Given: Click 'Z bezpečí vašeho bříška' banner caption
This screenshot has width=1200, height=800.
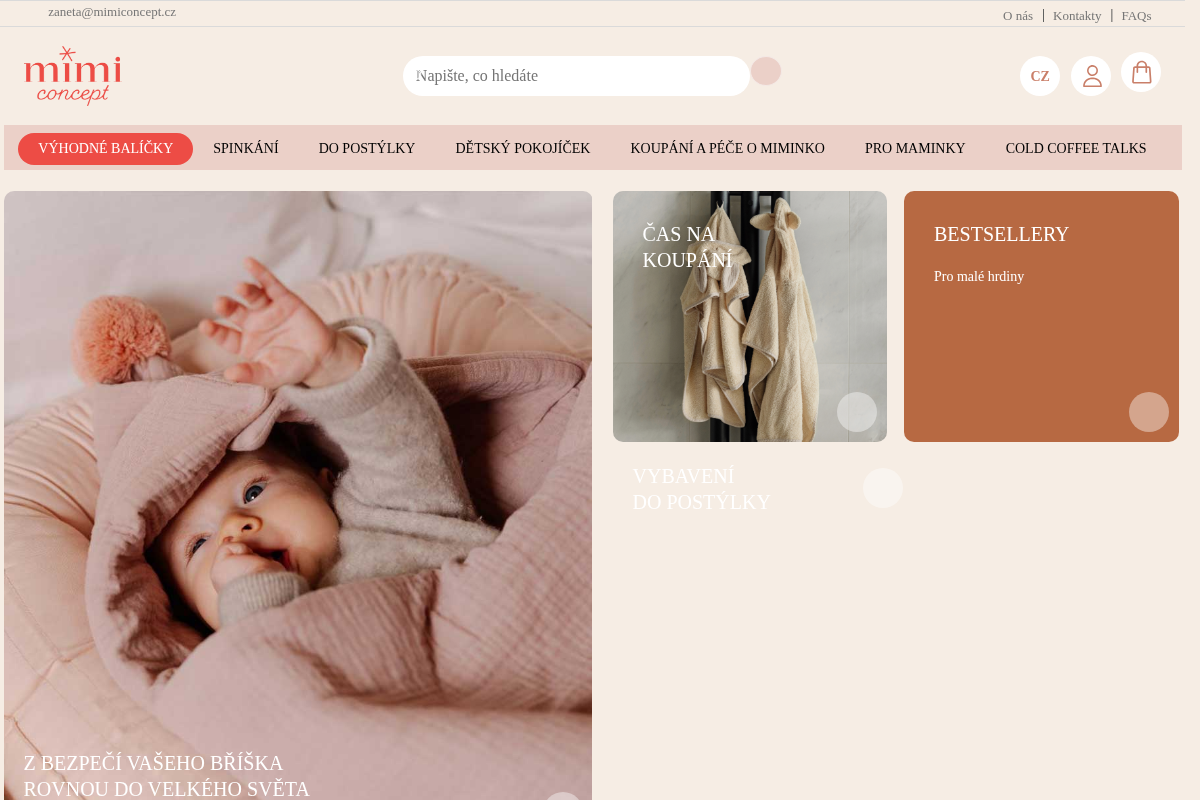Looking at the screenshot, I should point(167,776).
